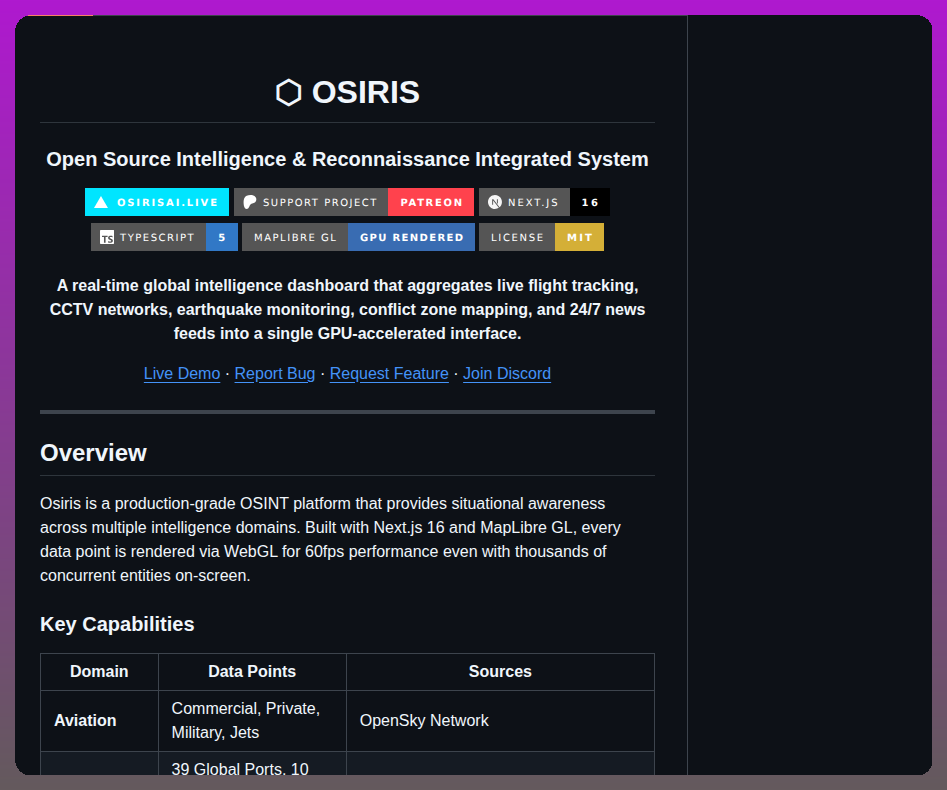Click the hexagon logo beside OSIRIS

[x=289, y=93]
